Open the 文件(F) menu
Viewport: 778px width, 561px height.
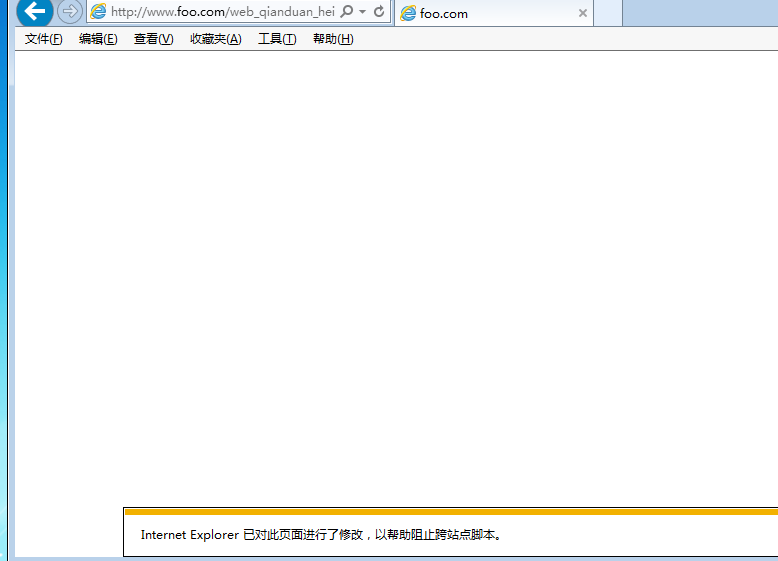[44, 39]
